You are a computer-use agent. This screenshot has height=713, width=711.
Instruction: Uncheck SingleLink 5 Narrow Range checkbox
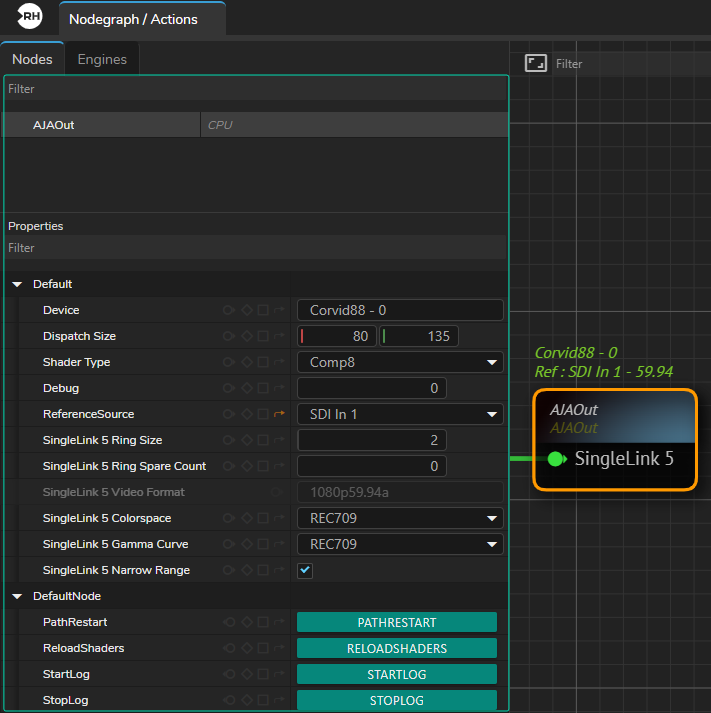point(305,570)
